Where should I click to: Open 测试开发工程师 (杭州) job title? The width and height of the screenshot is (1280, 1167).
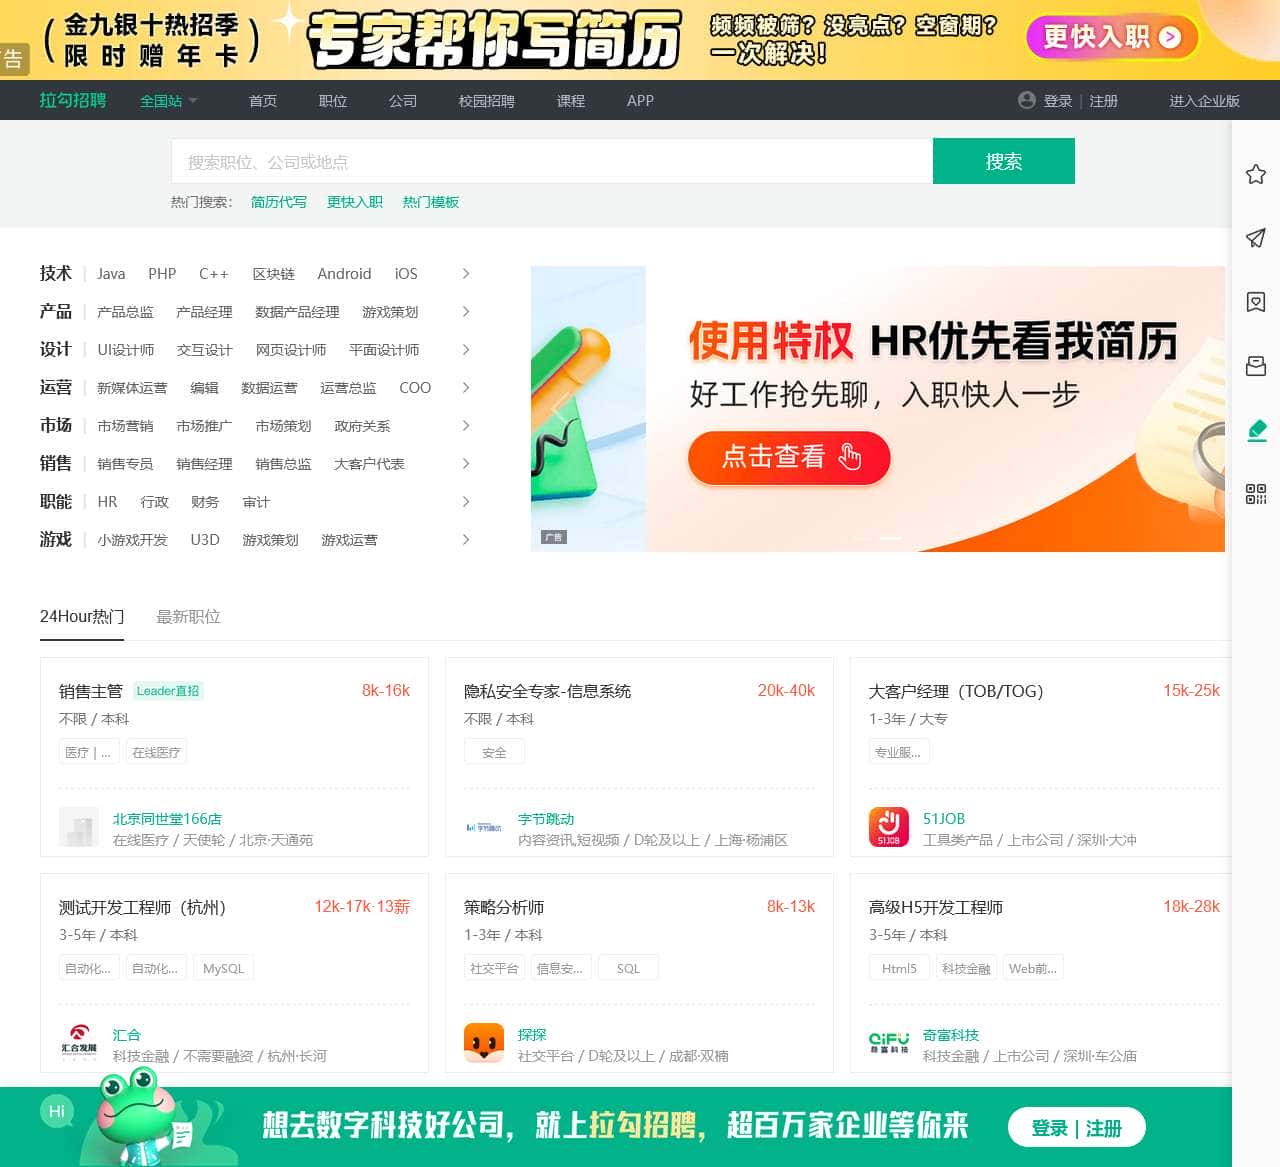[143, 907]
